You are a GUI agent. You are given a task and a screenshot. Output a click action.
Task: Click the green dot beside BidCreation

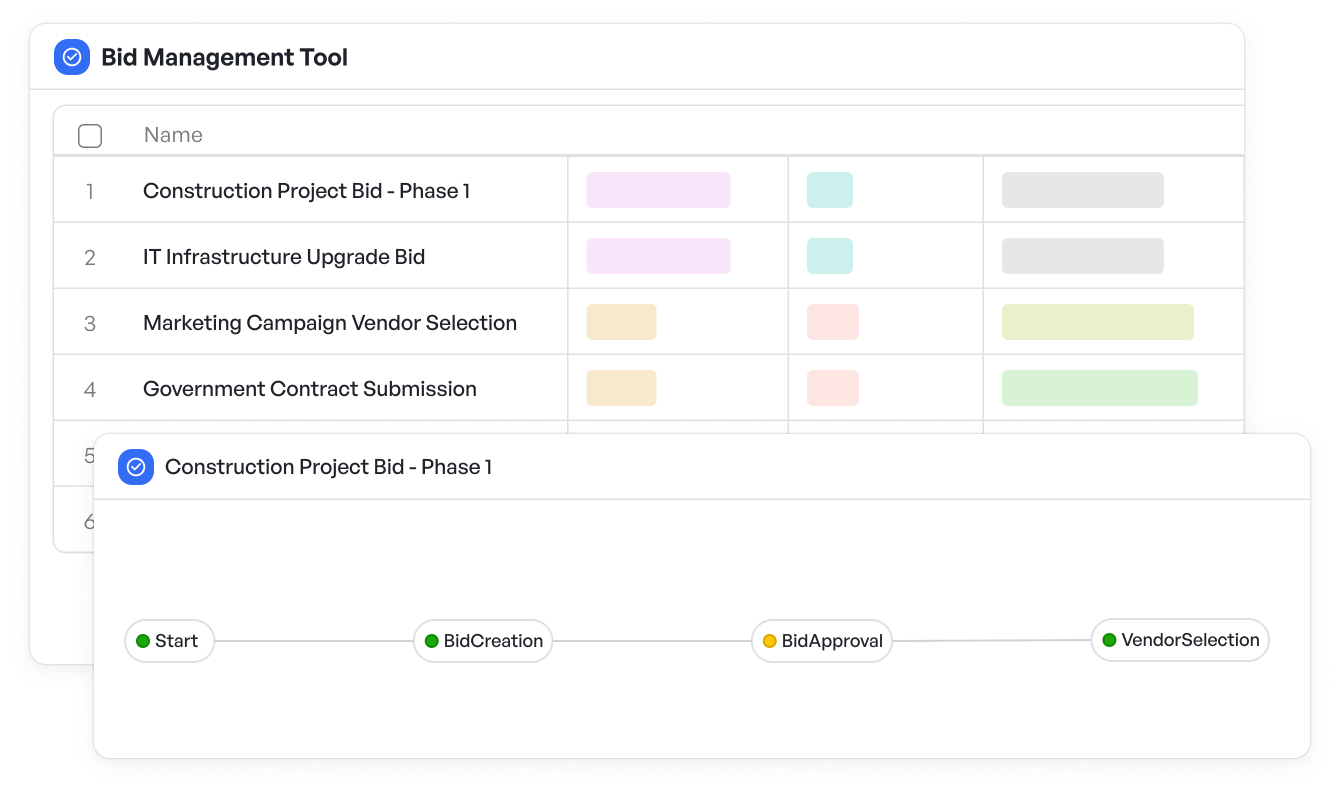pos(432,641)
